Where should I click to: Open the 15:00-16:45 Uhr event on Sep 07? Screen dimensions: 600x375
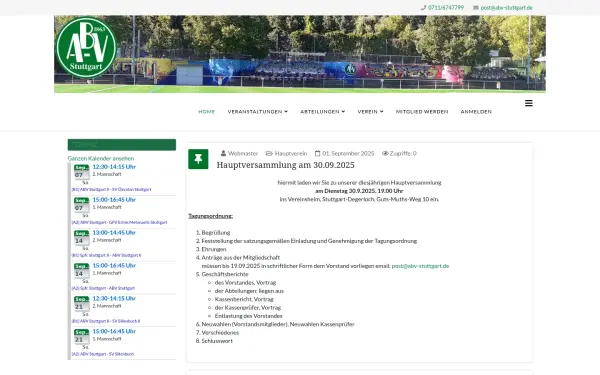(x=114, y=200)
